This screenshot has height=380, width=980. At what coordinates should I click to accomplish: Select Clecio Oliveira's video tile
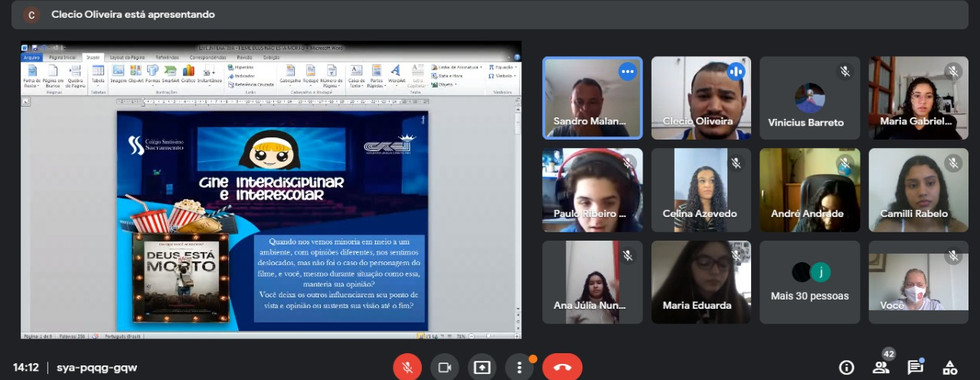click(701, 98)
